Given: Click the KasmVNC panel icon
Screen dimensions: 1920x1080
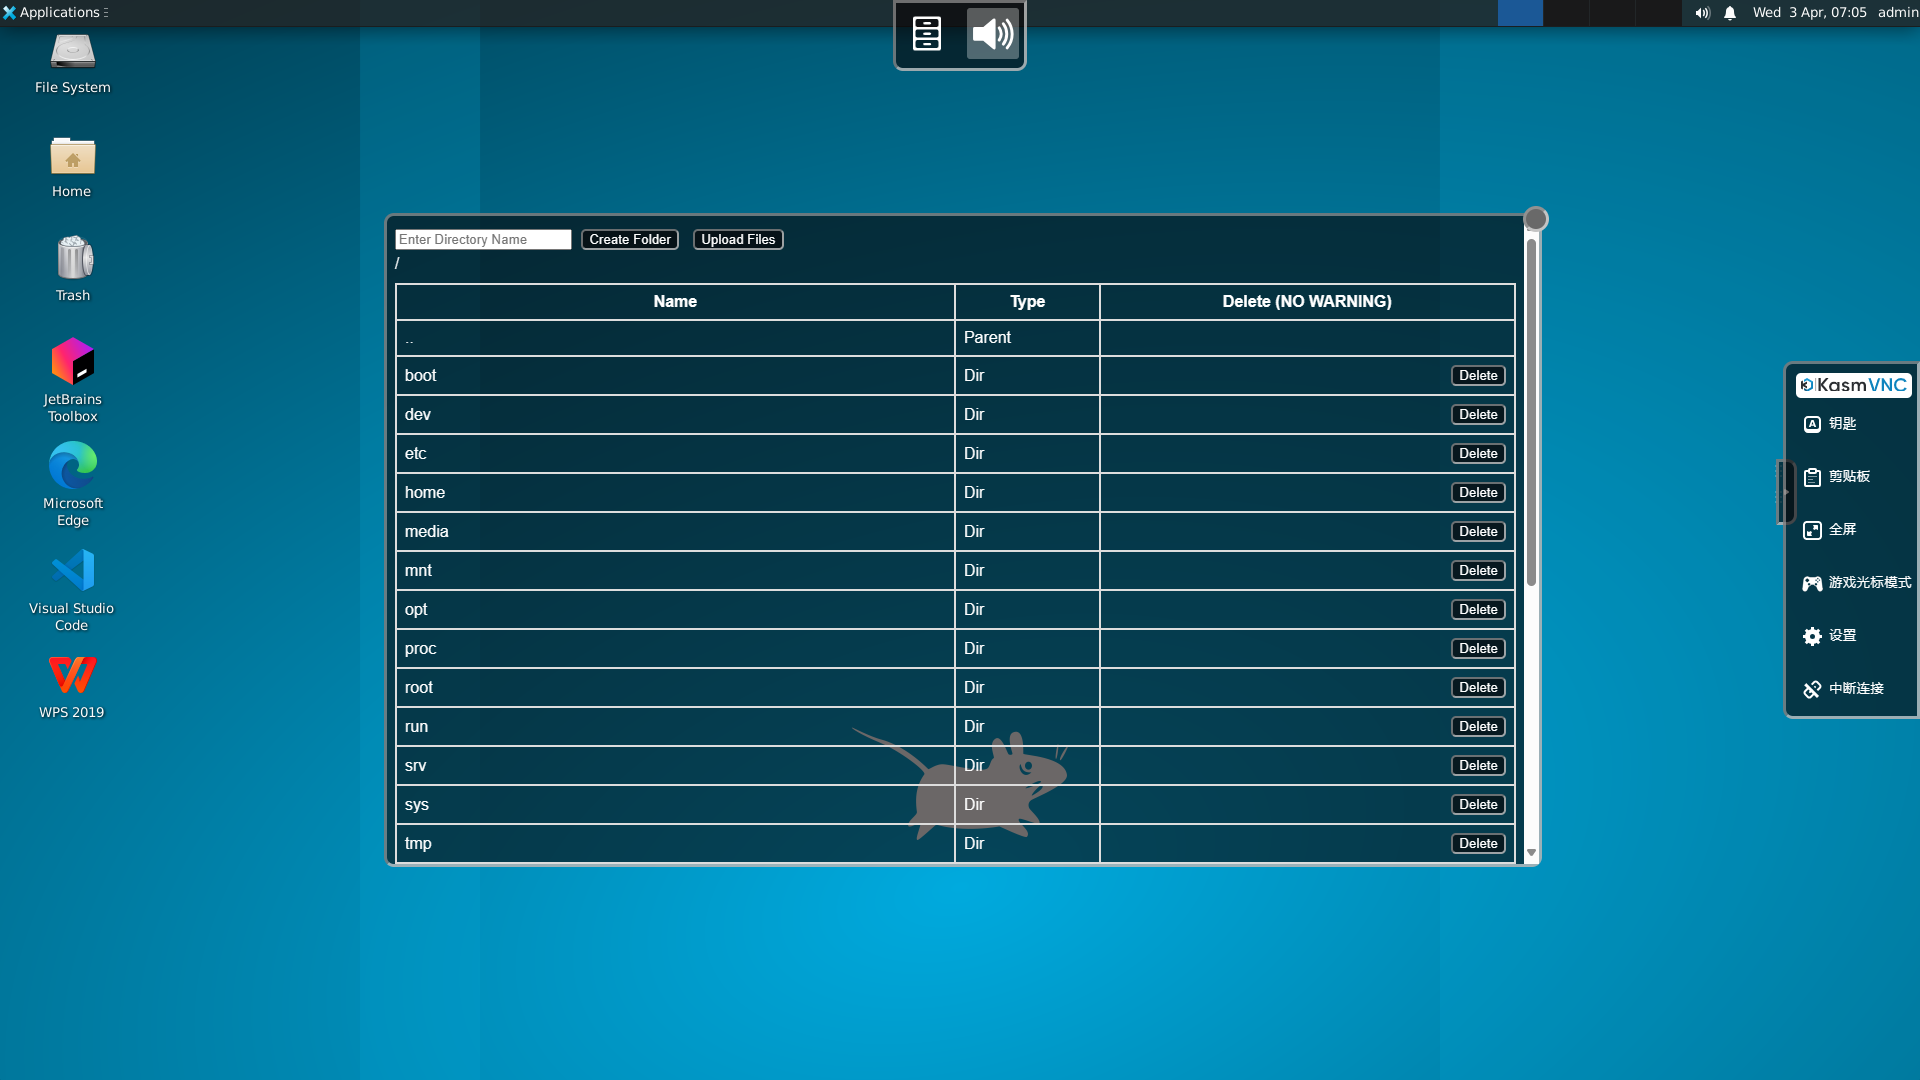Looking at the screenshot, I should 1853,385.
